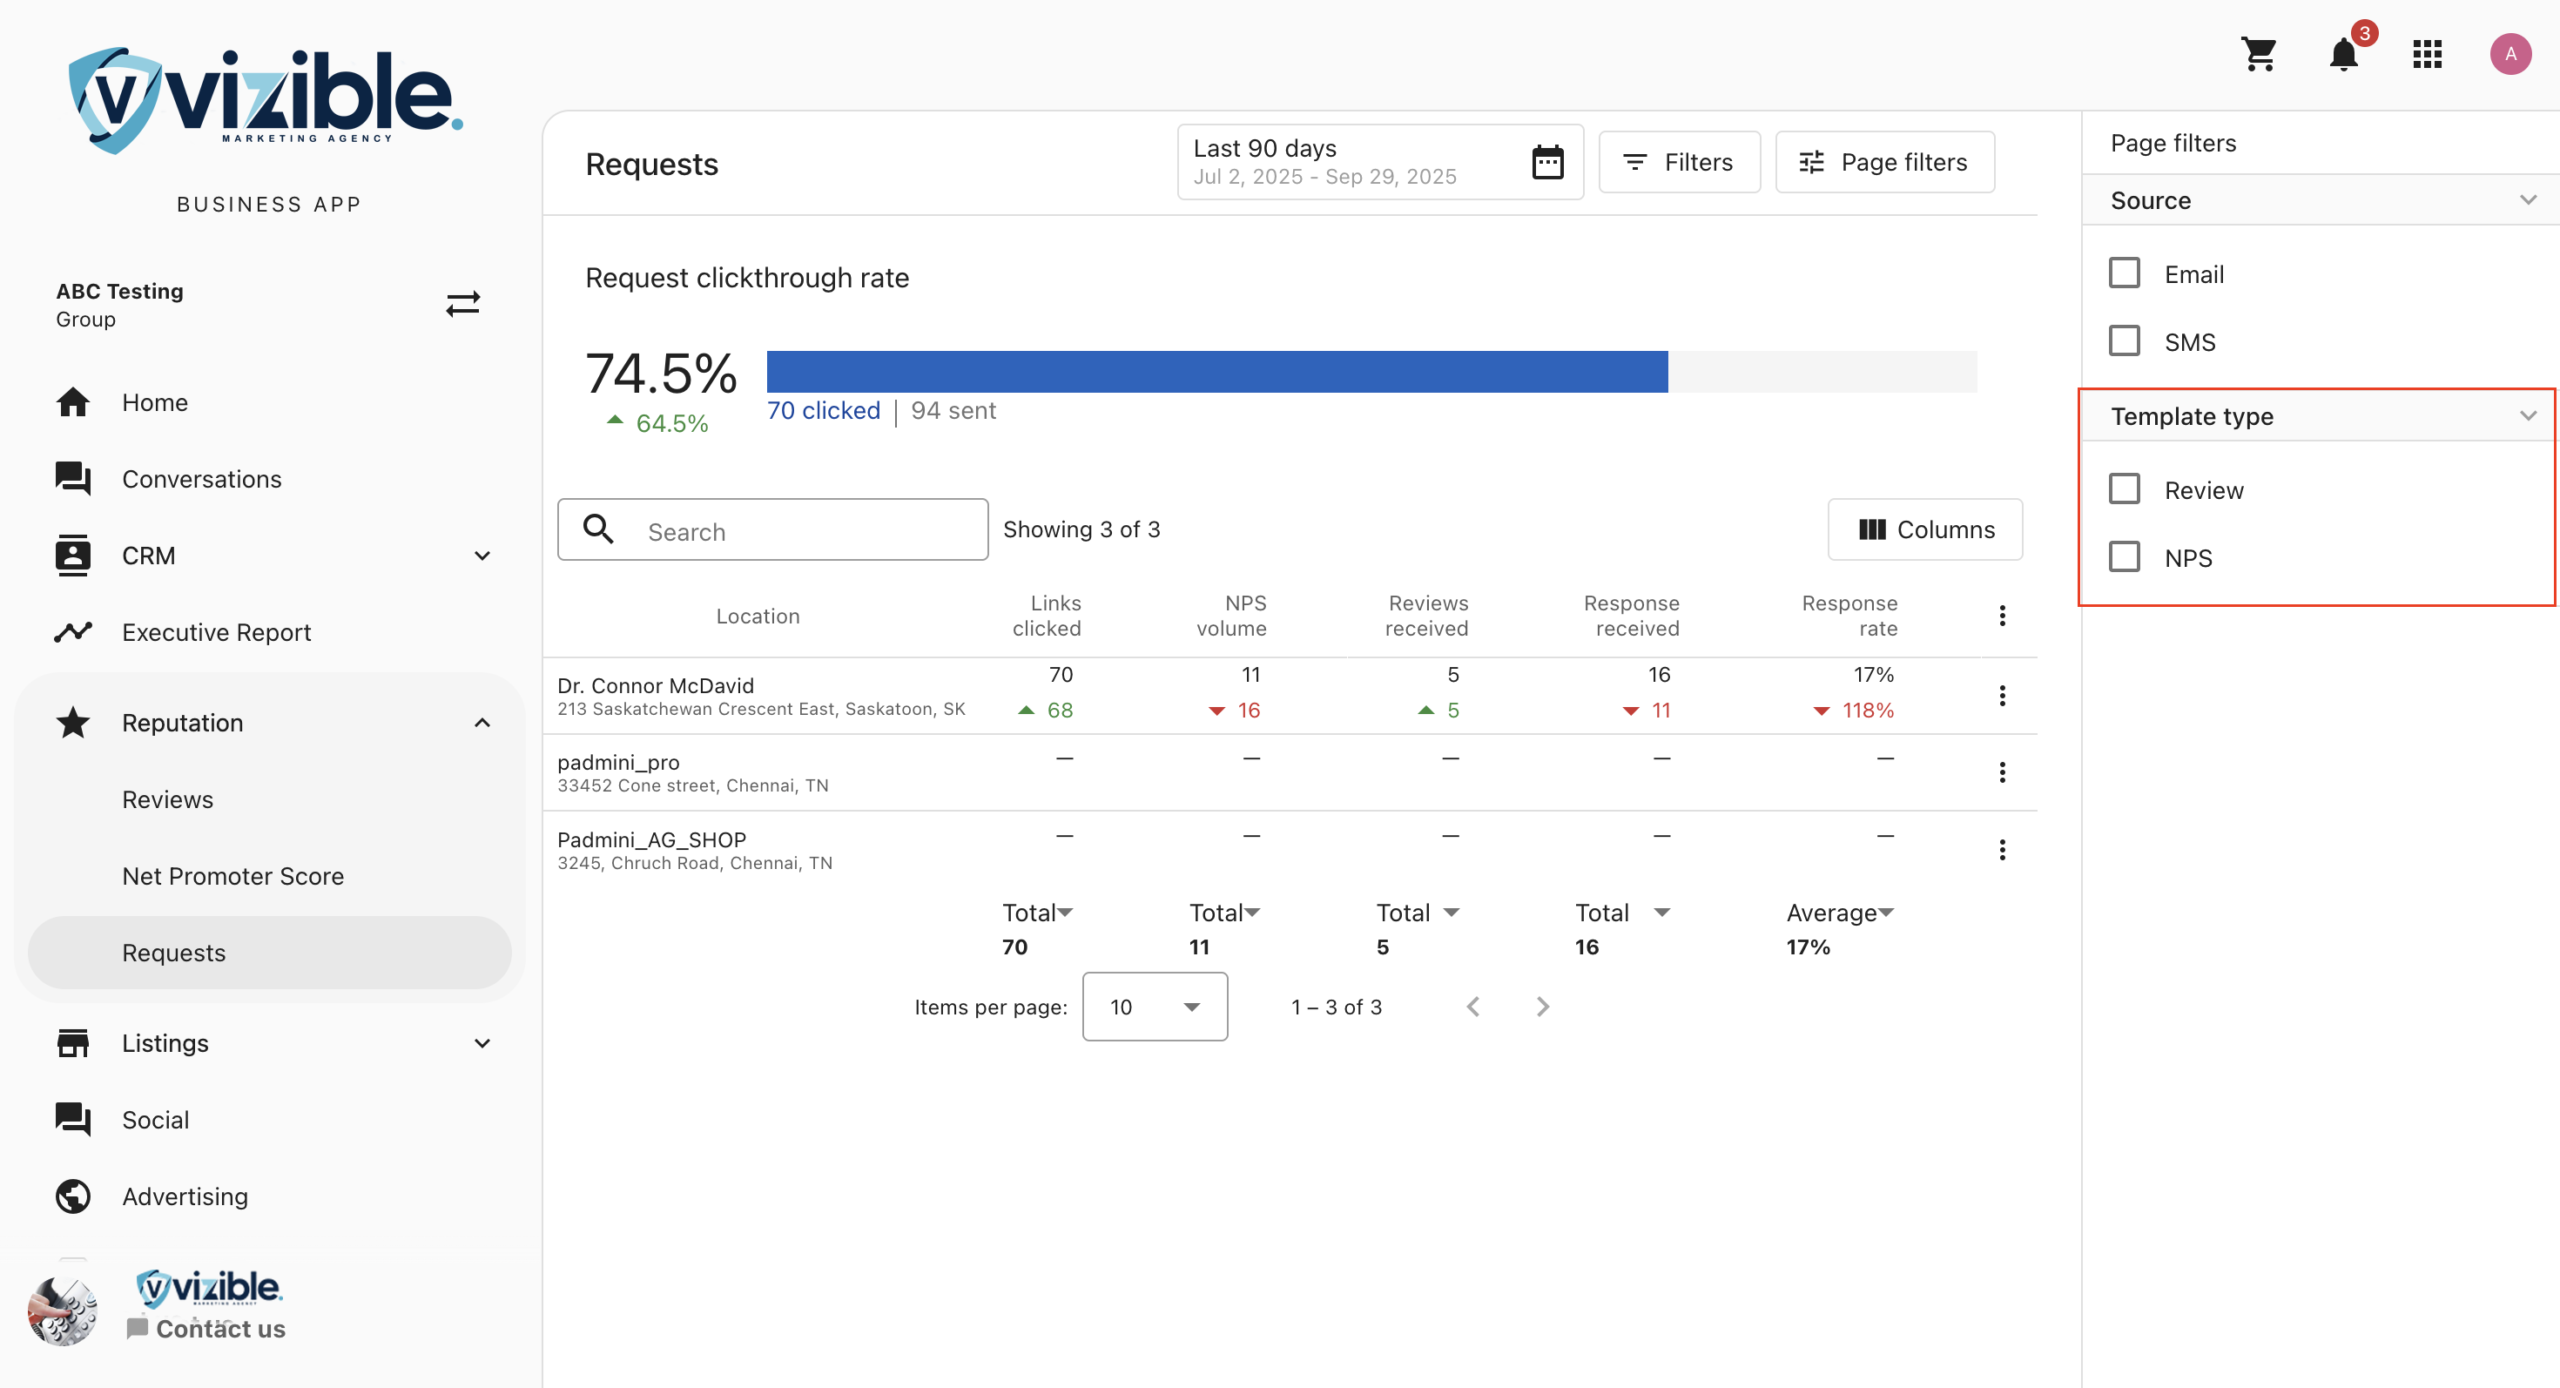Go to next page arrow
Viewport: 2560px width, 1388px height.
tap(1542, 1007)
